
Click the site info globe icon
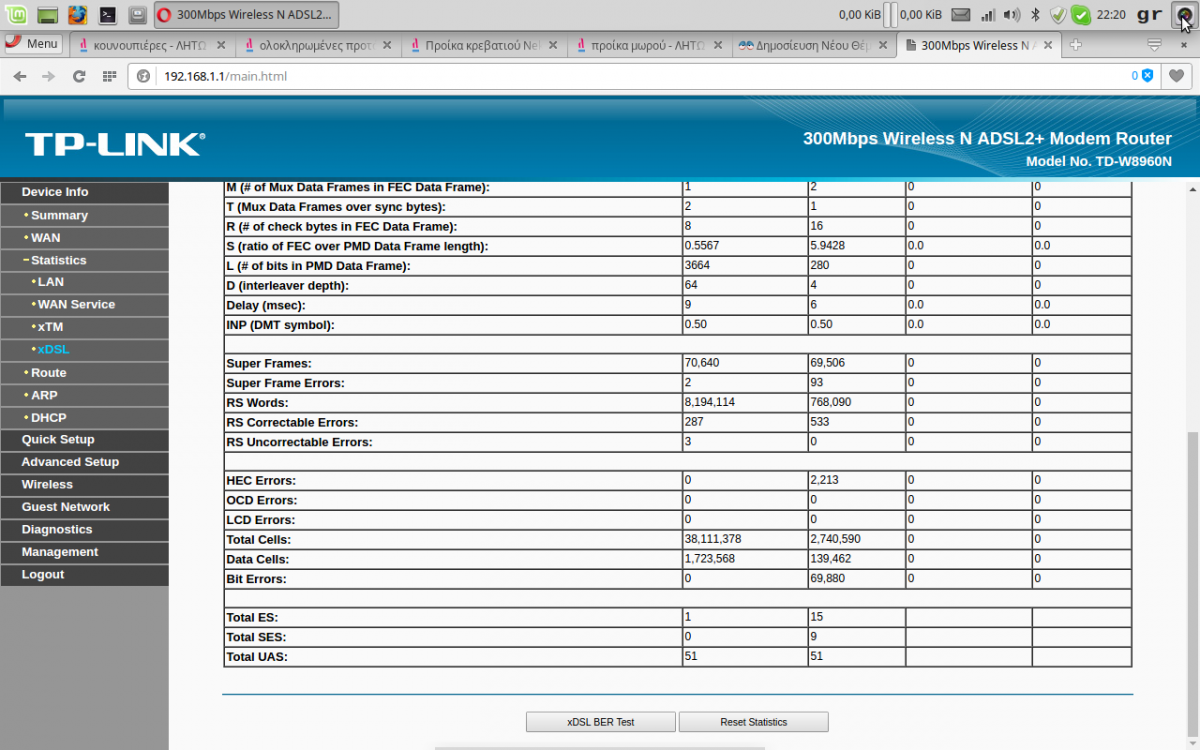coord(143,76)
